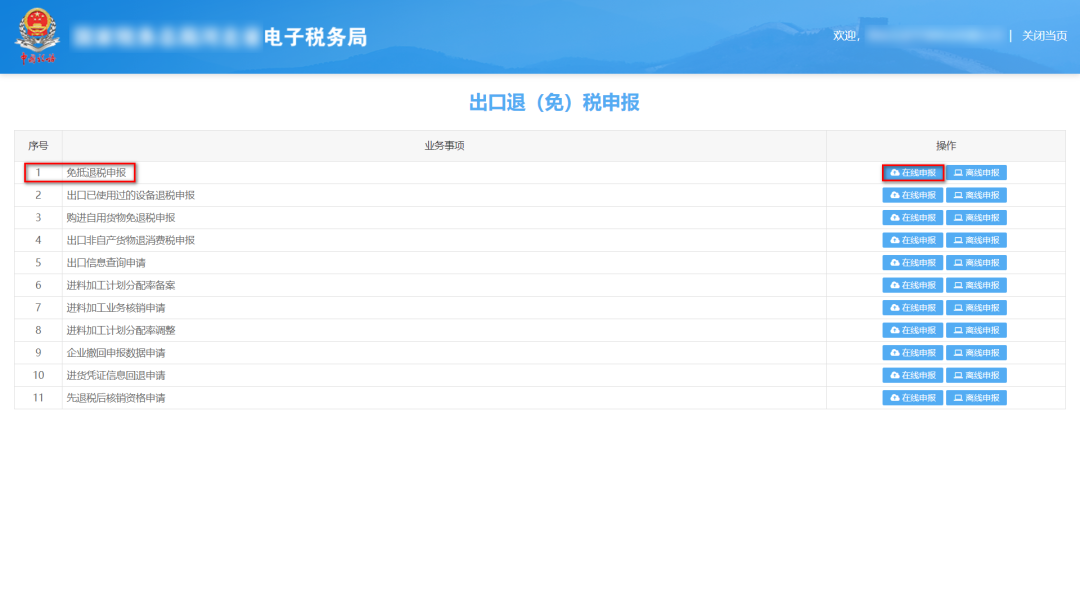Click the 电子税务局 header title

(x=315, y=37)
